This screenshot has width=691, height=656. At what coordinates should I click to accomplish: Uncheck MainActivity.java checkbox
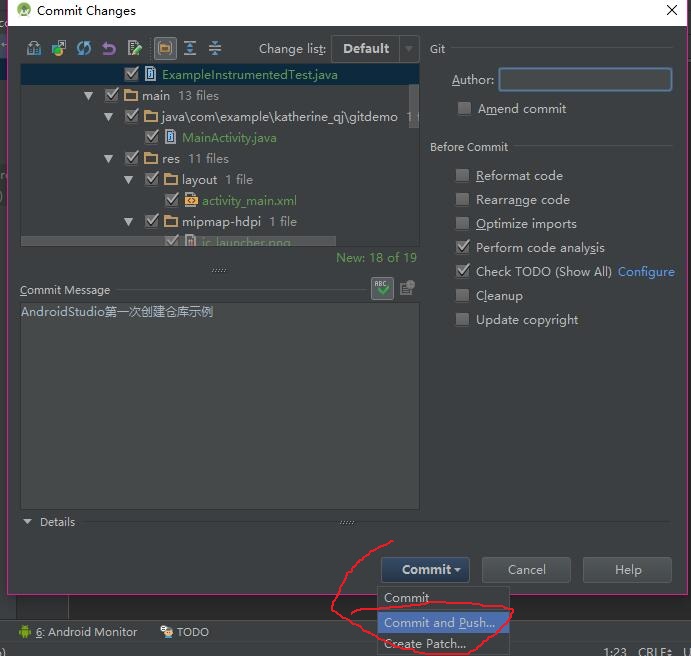pyautogui.click(x=152, y=137)
